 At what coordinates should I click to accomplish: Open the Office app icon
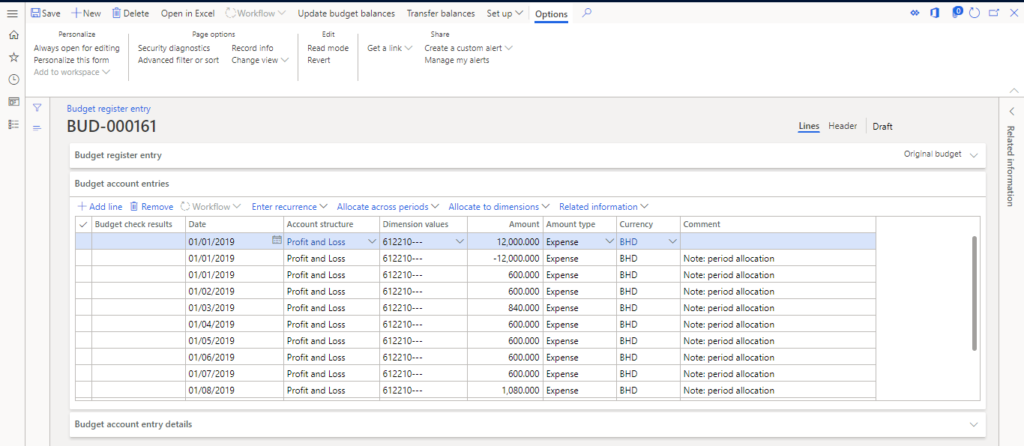[x=934, y=13]
